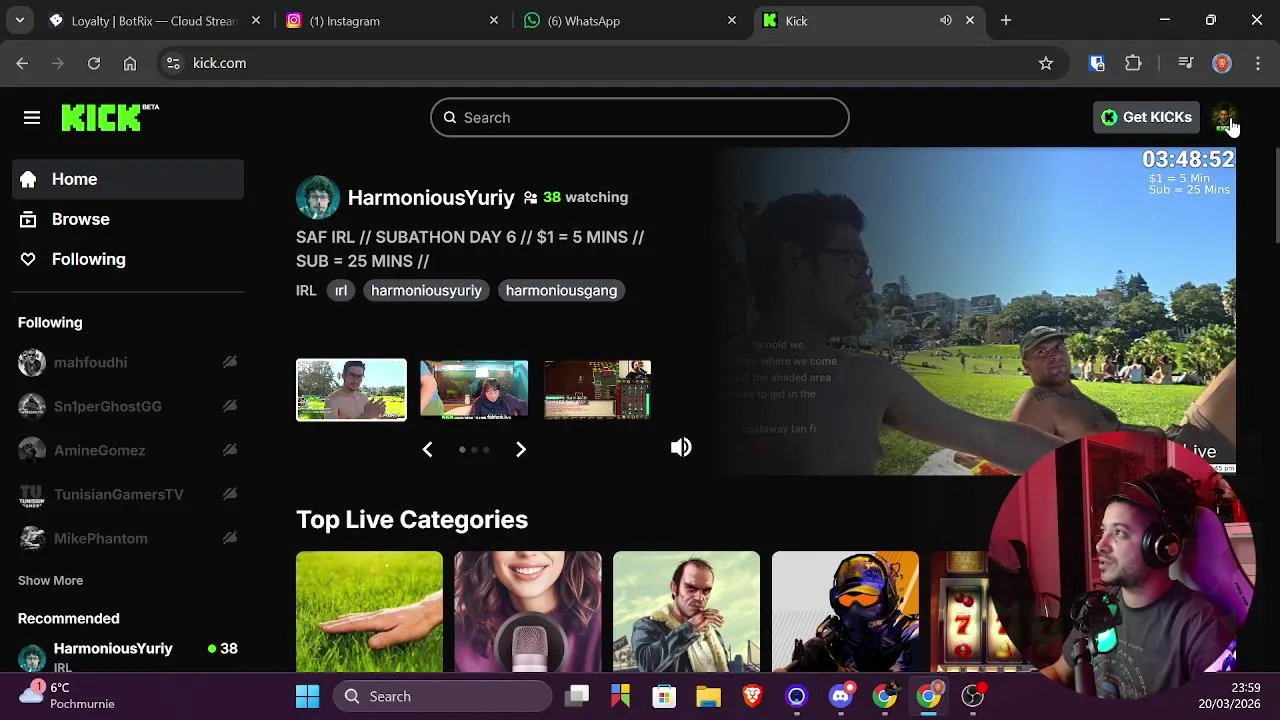
Task: Go to the browser home page icon
Action: click(130, 63)
